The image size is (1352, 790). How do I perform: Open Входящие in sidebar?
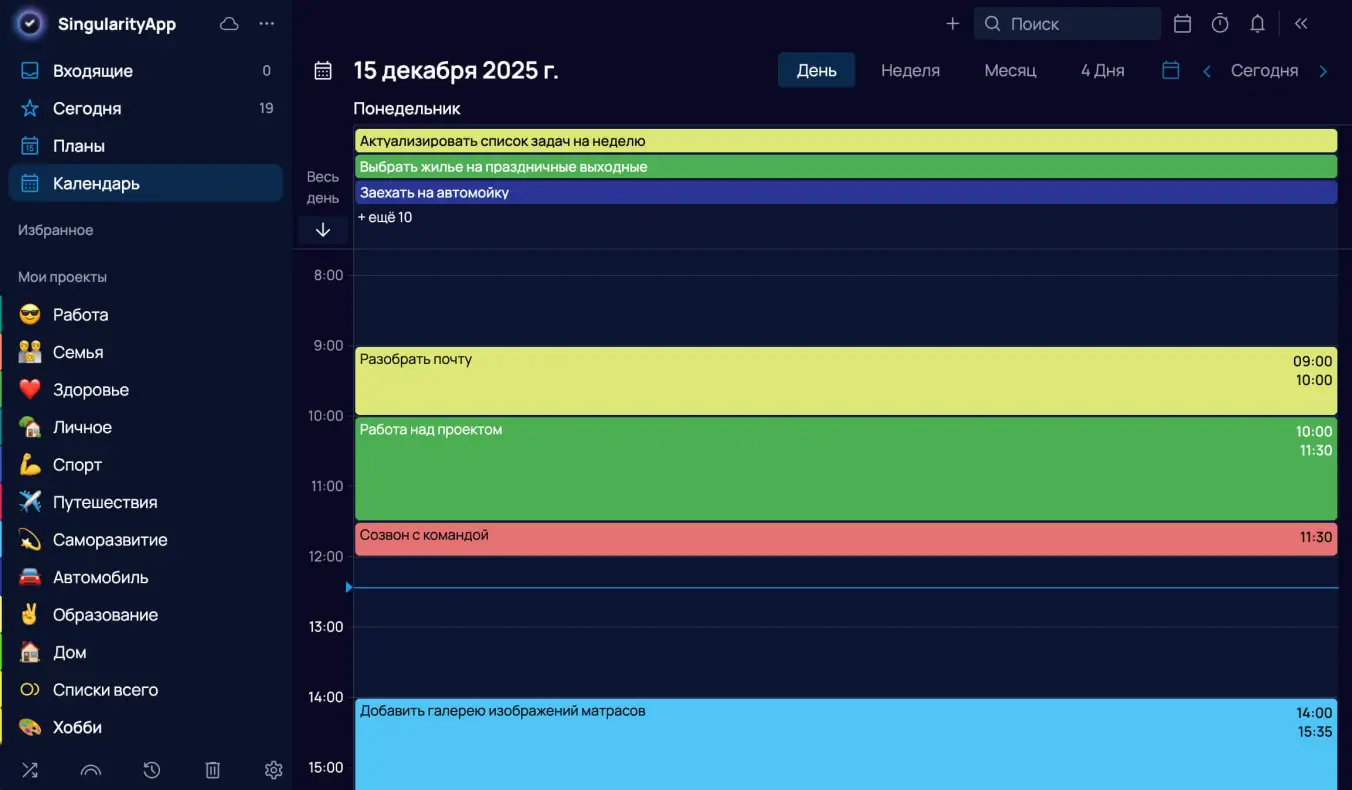point(93,71)
